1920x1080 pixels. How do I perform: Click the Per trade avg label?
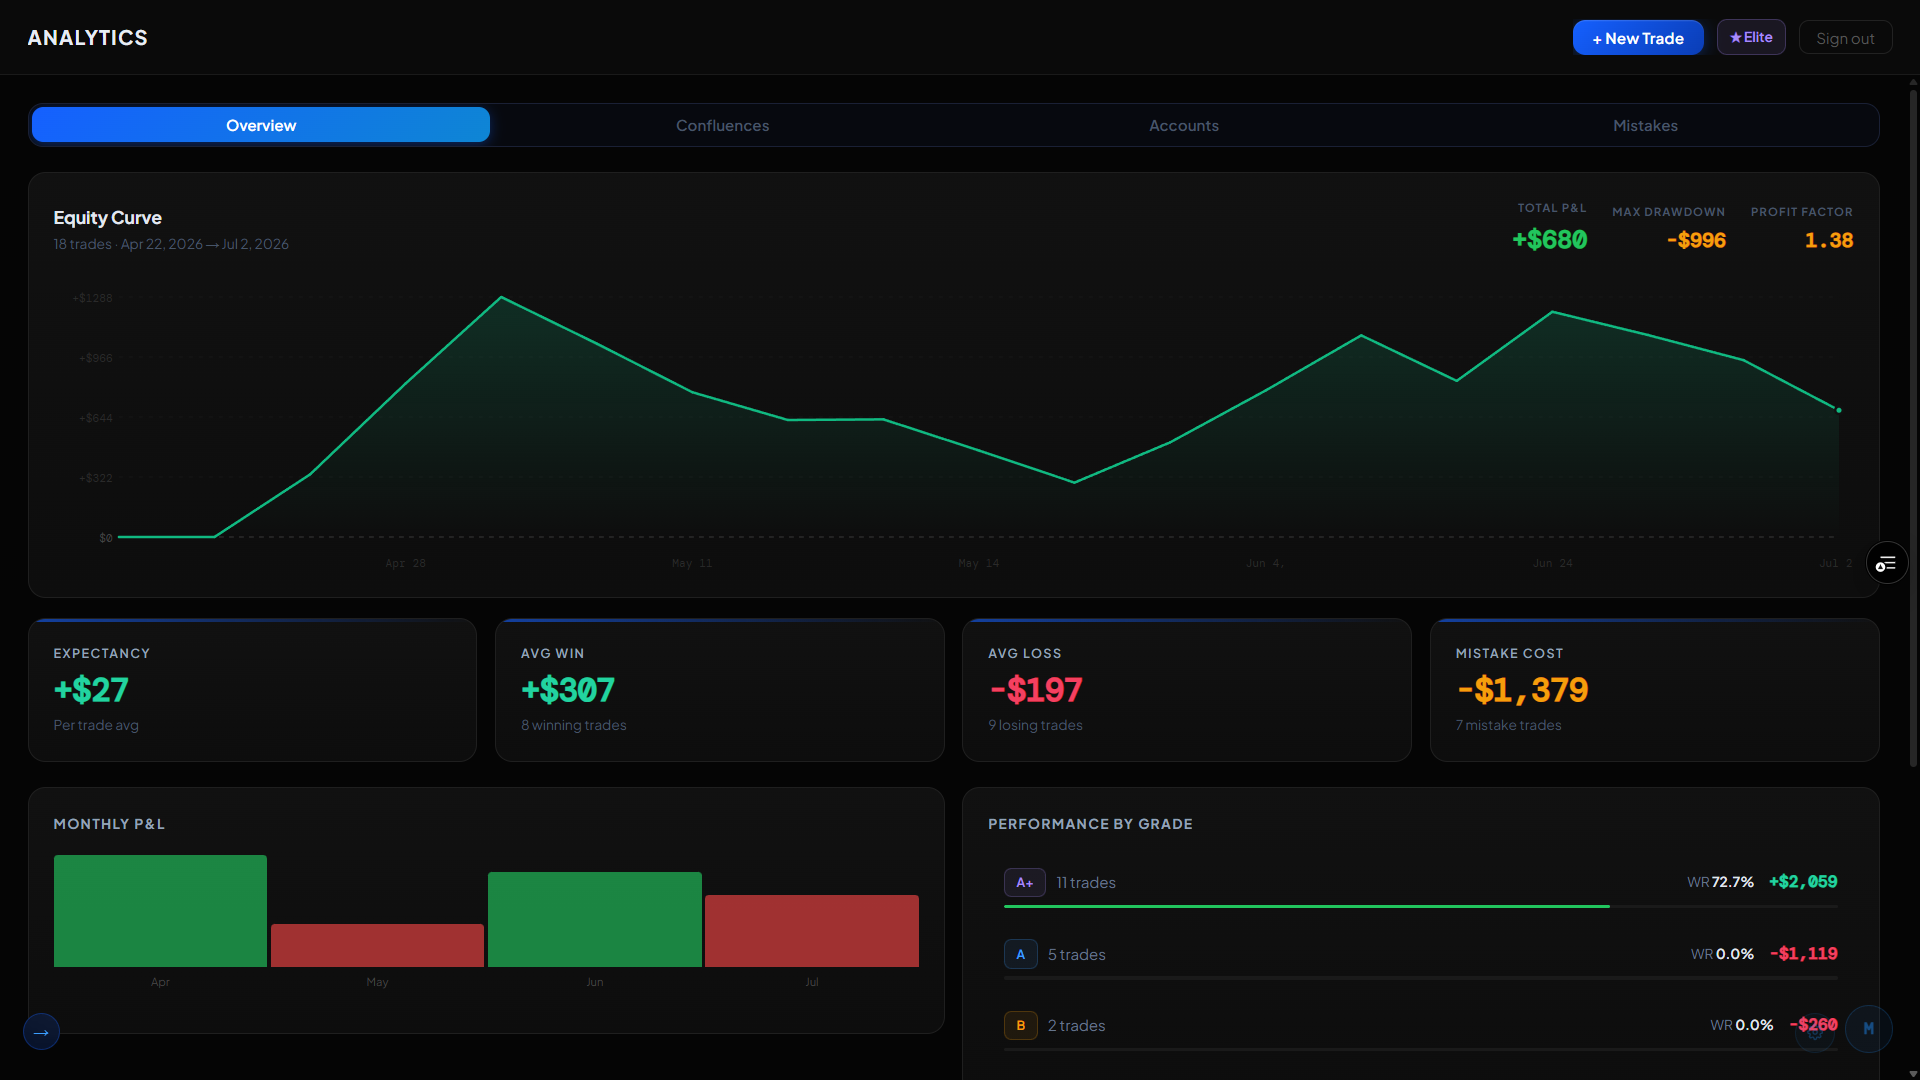[x=96, y=725]
